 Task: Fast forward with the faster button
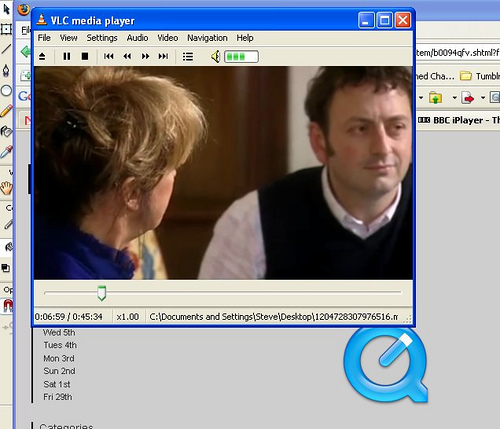[x=145, y=56]
